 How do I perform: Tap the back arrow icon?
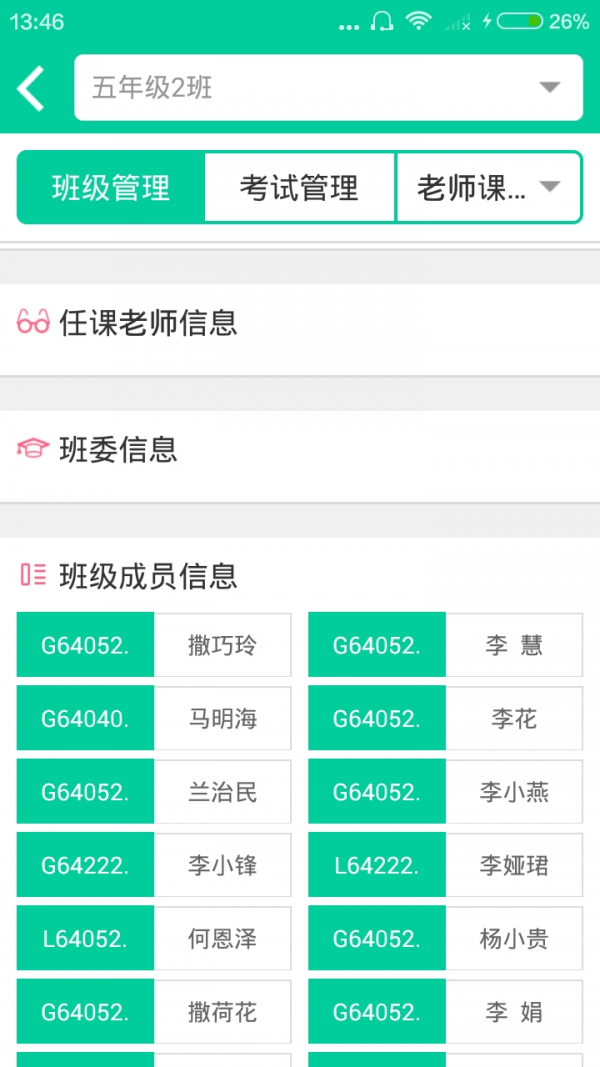(x=32, y=88)
